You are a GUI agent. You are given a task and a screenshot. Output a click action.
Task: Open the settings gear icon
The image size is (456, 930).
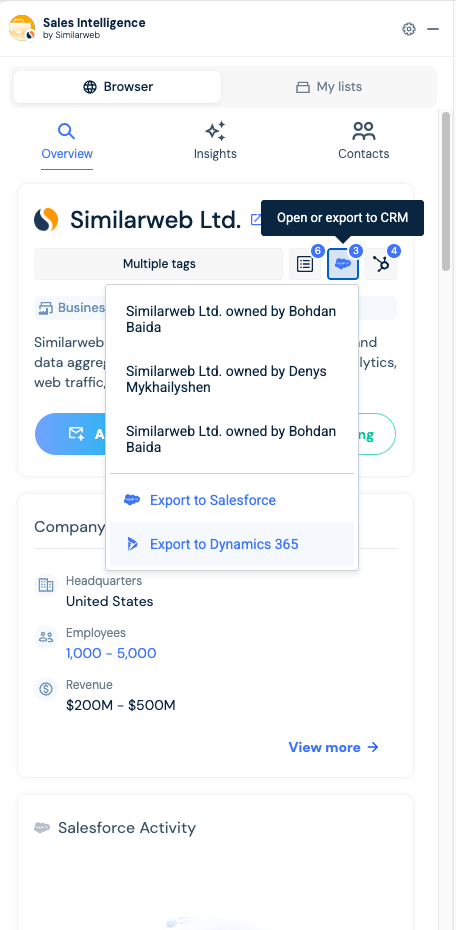coord(409,28)
